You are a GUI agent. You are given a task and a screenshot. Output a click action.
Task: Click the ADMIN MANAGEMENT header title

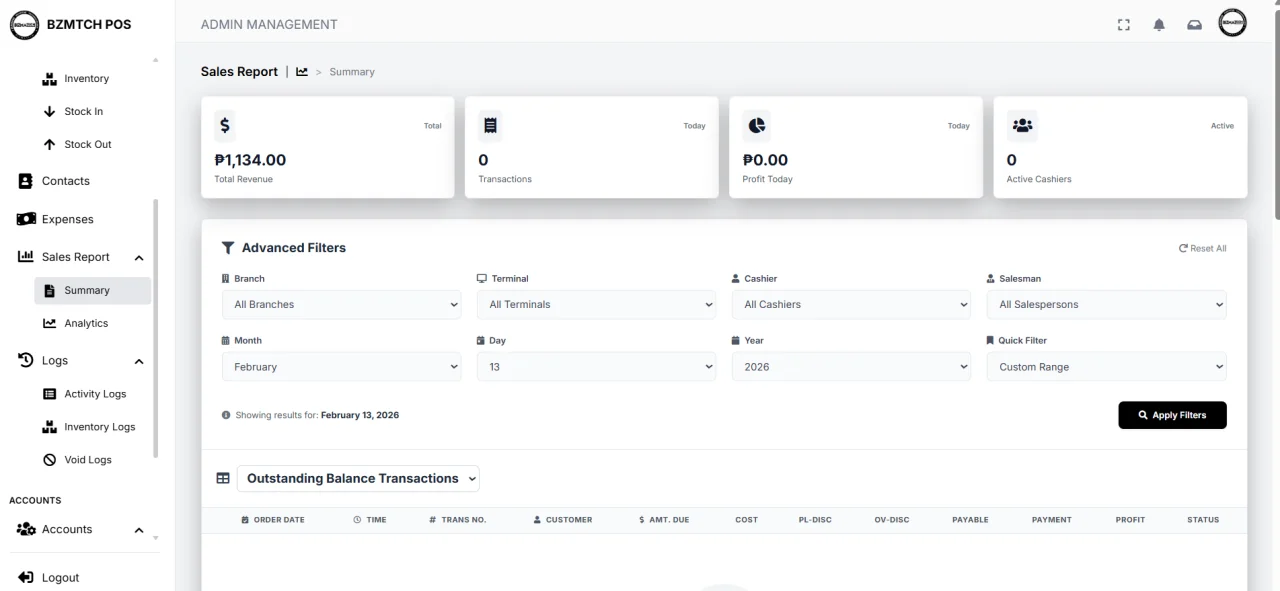(x=269, y=25)
